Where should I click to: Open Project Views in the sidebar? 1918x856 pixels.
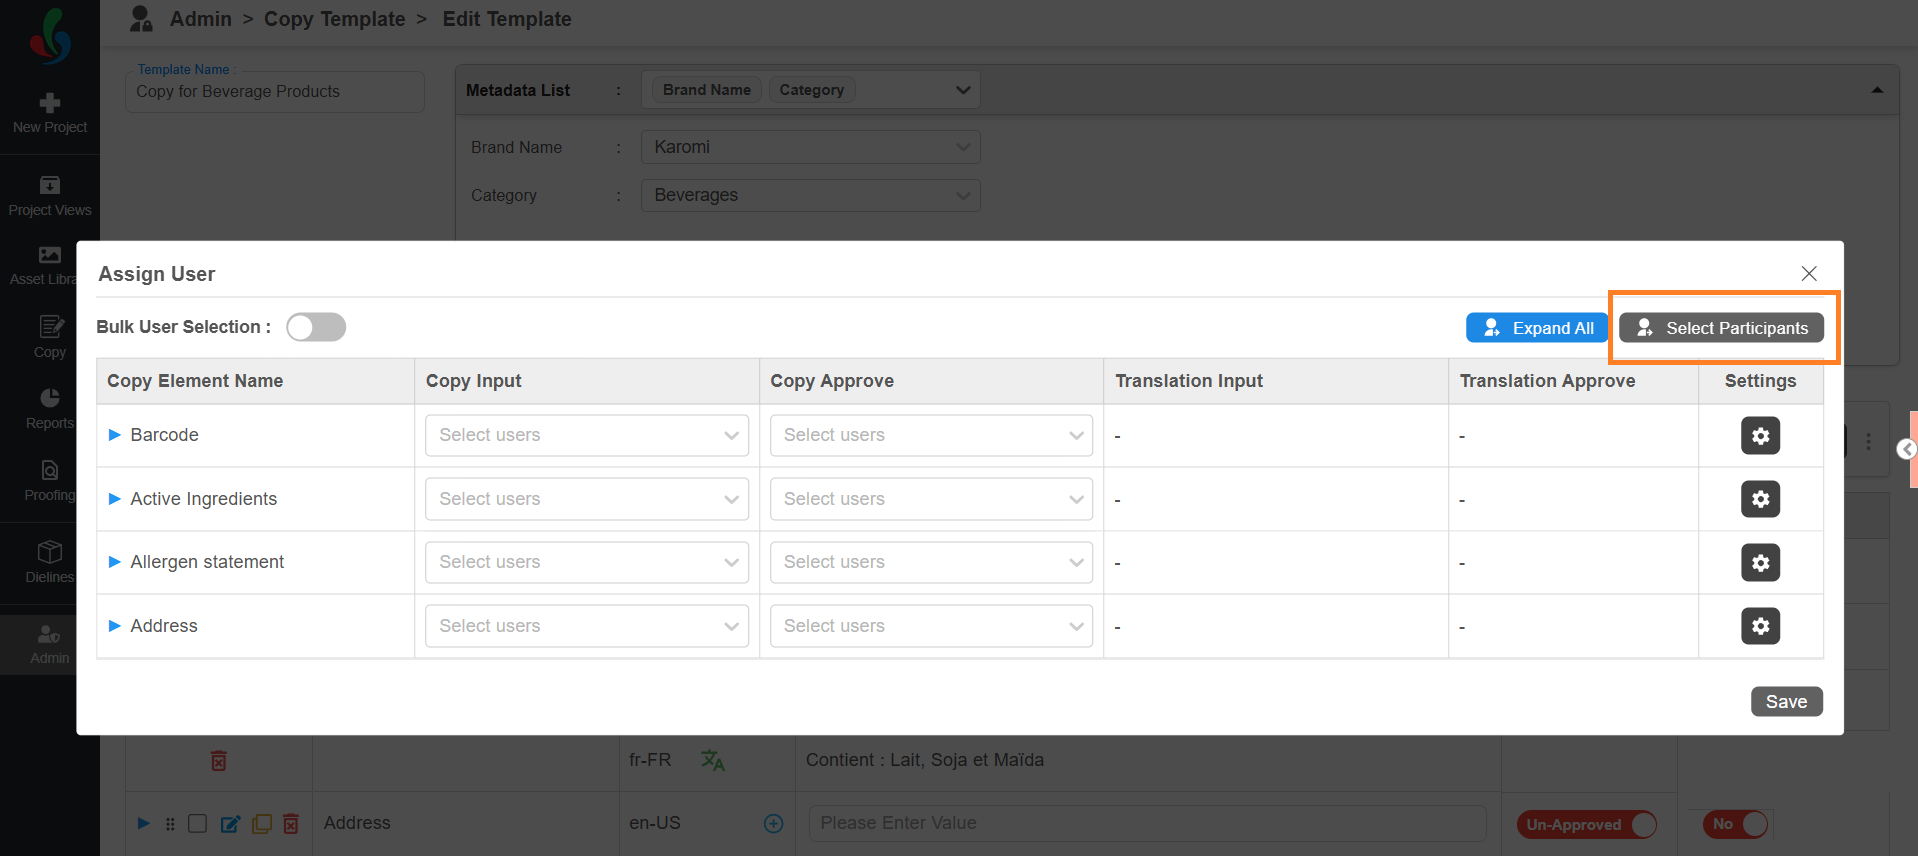(x=50, y=186)
